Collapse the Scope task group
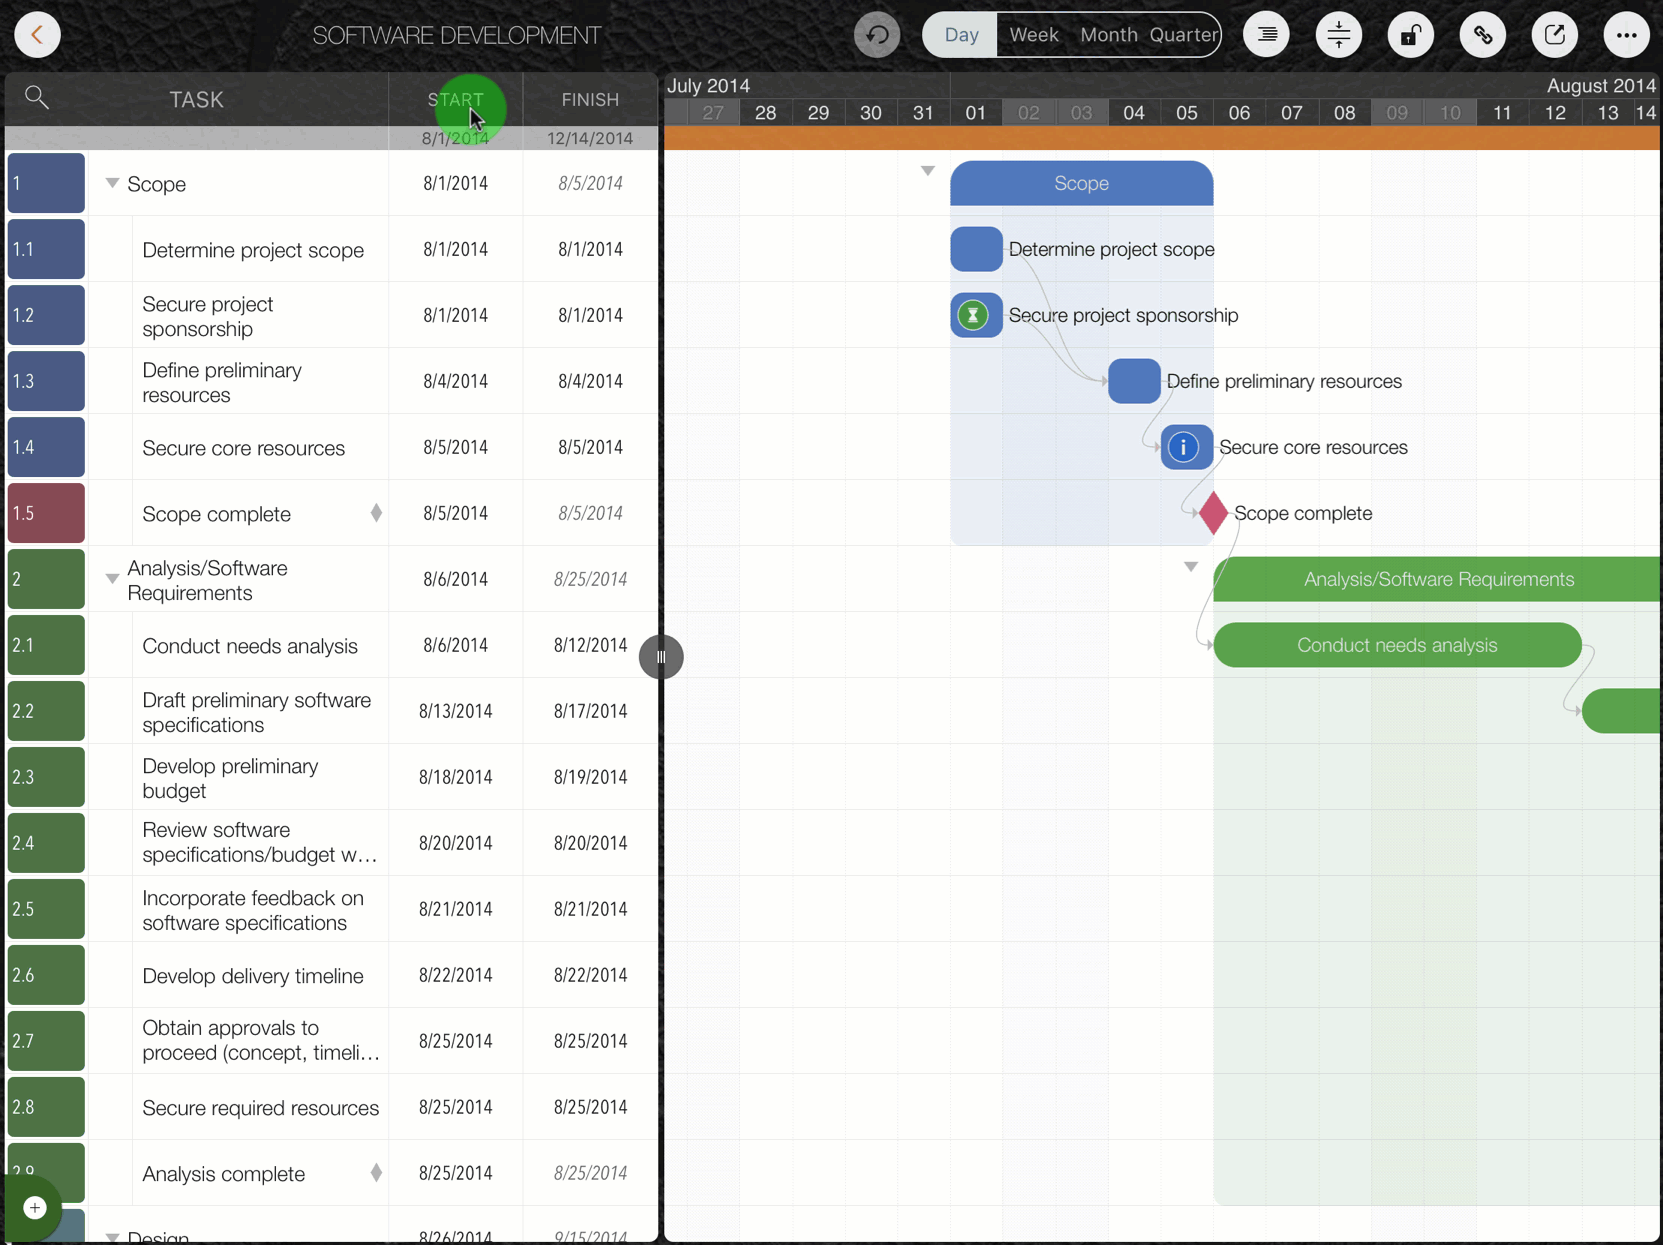The width and height of the screenshot is (1663, 1245). click(112, 183)
